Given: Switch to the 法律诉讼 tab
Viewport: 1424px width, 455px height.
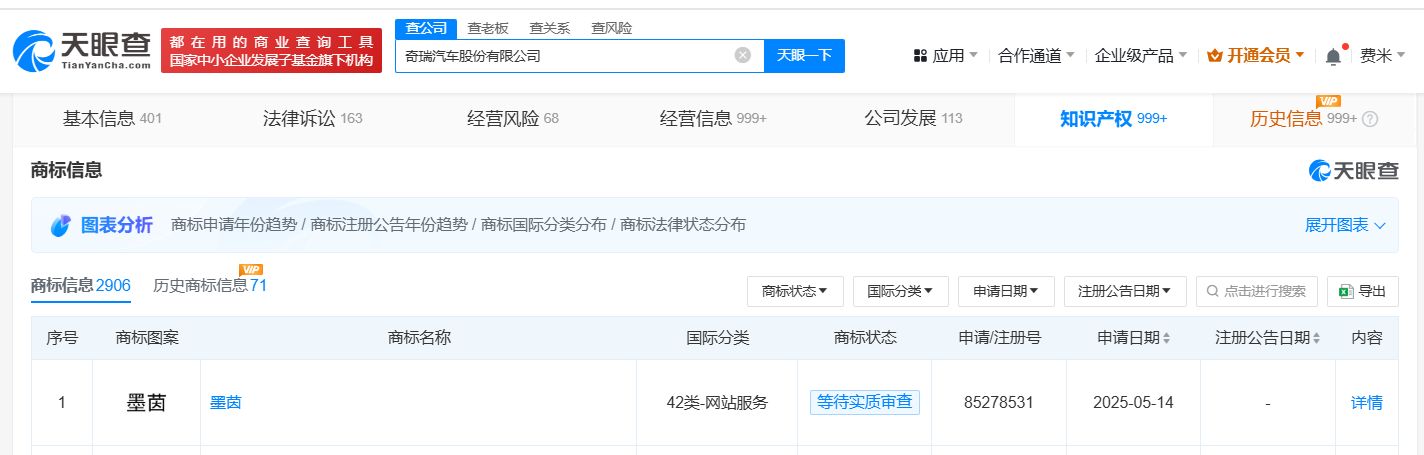Looking at the screenshot, I should click(x=312, y=119).
